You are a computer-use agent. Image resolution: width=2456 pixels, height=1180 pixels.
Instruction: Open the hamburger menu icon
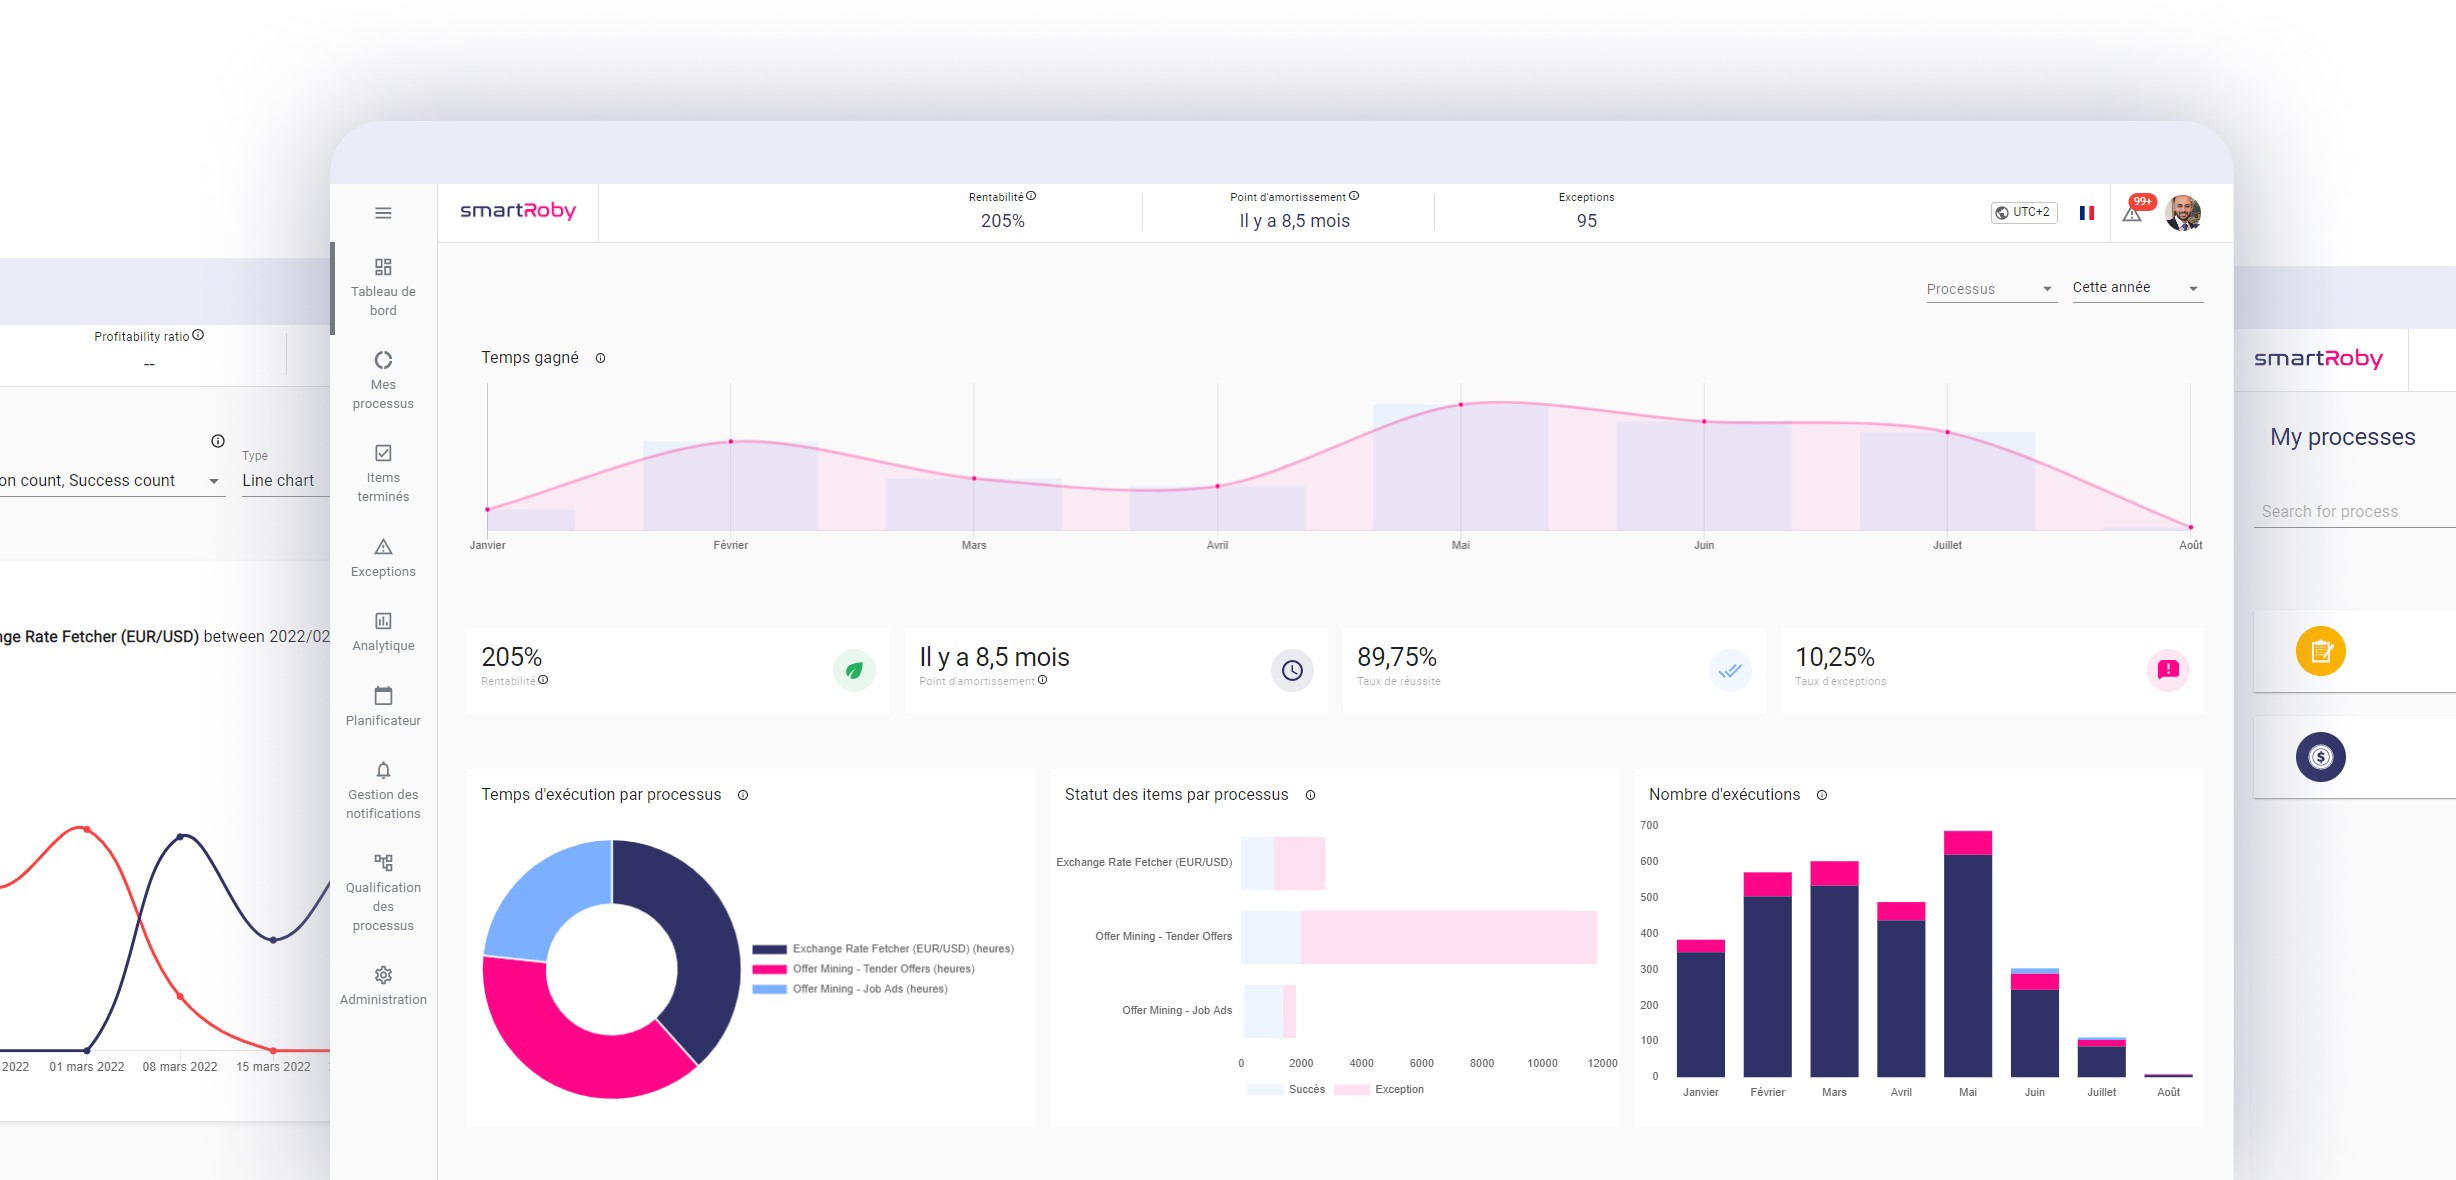(383, 213)
